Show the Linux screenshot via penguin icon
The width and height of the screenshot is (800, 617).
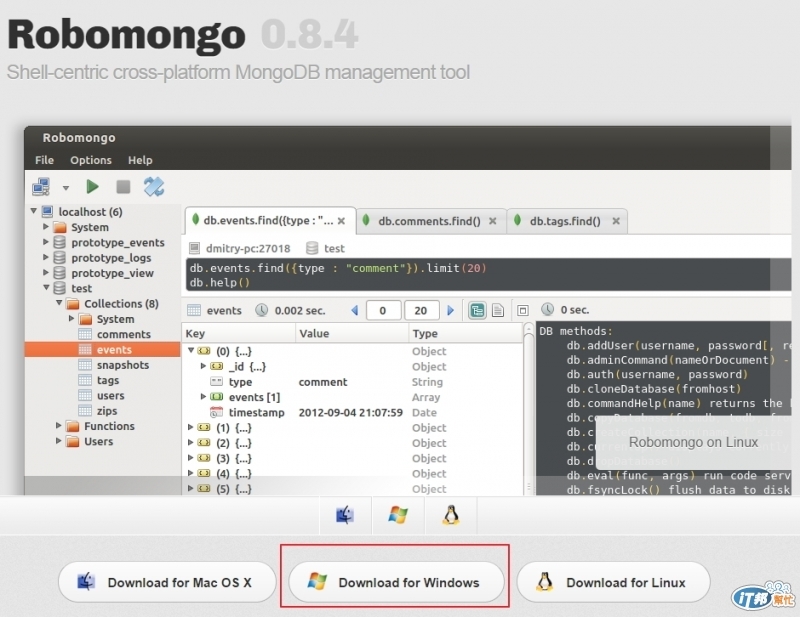click(451, 515)
